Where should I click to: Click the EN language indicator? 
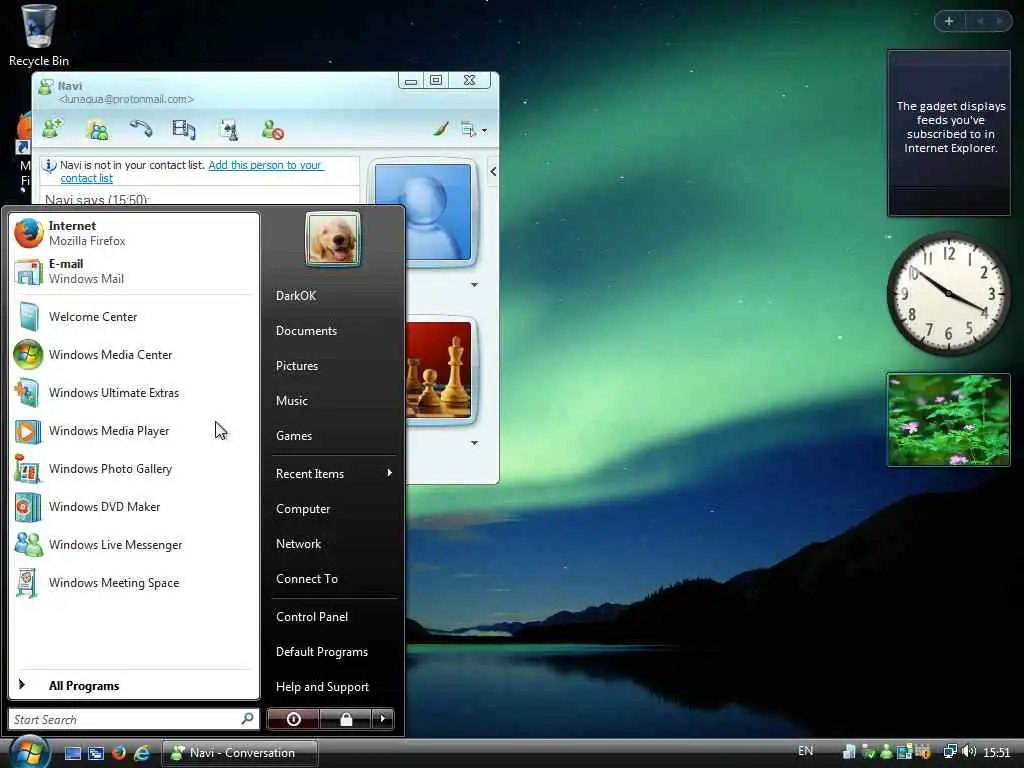pyautogui.click(x=806, y=751)
